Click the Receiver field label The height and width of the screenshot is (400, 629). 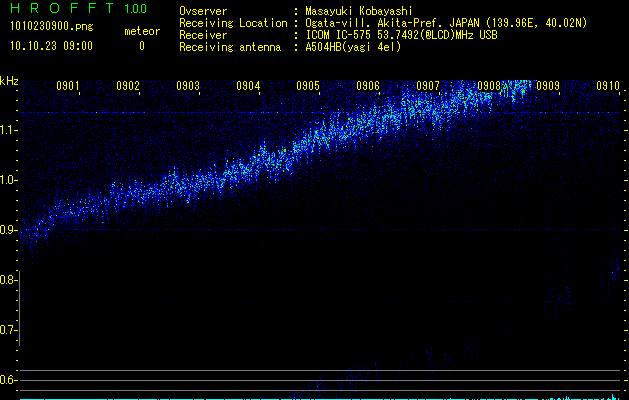point(203,35)
